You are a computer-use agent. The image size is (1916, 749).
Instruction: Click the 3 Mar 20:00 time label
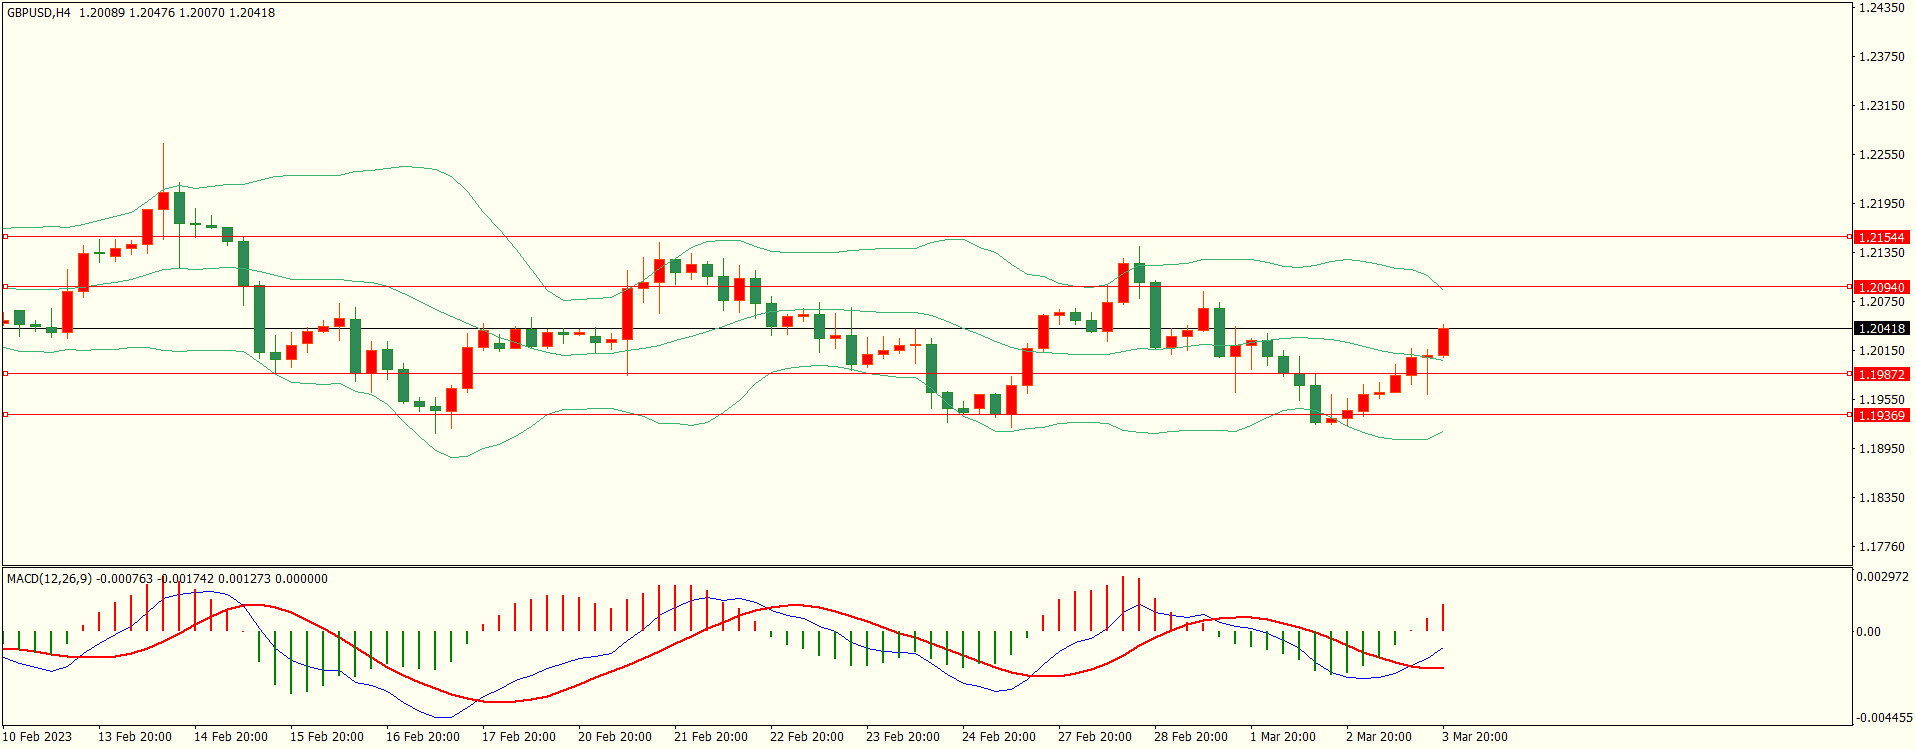click(x=1474, y=737)
